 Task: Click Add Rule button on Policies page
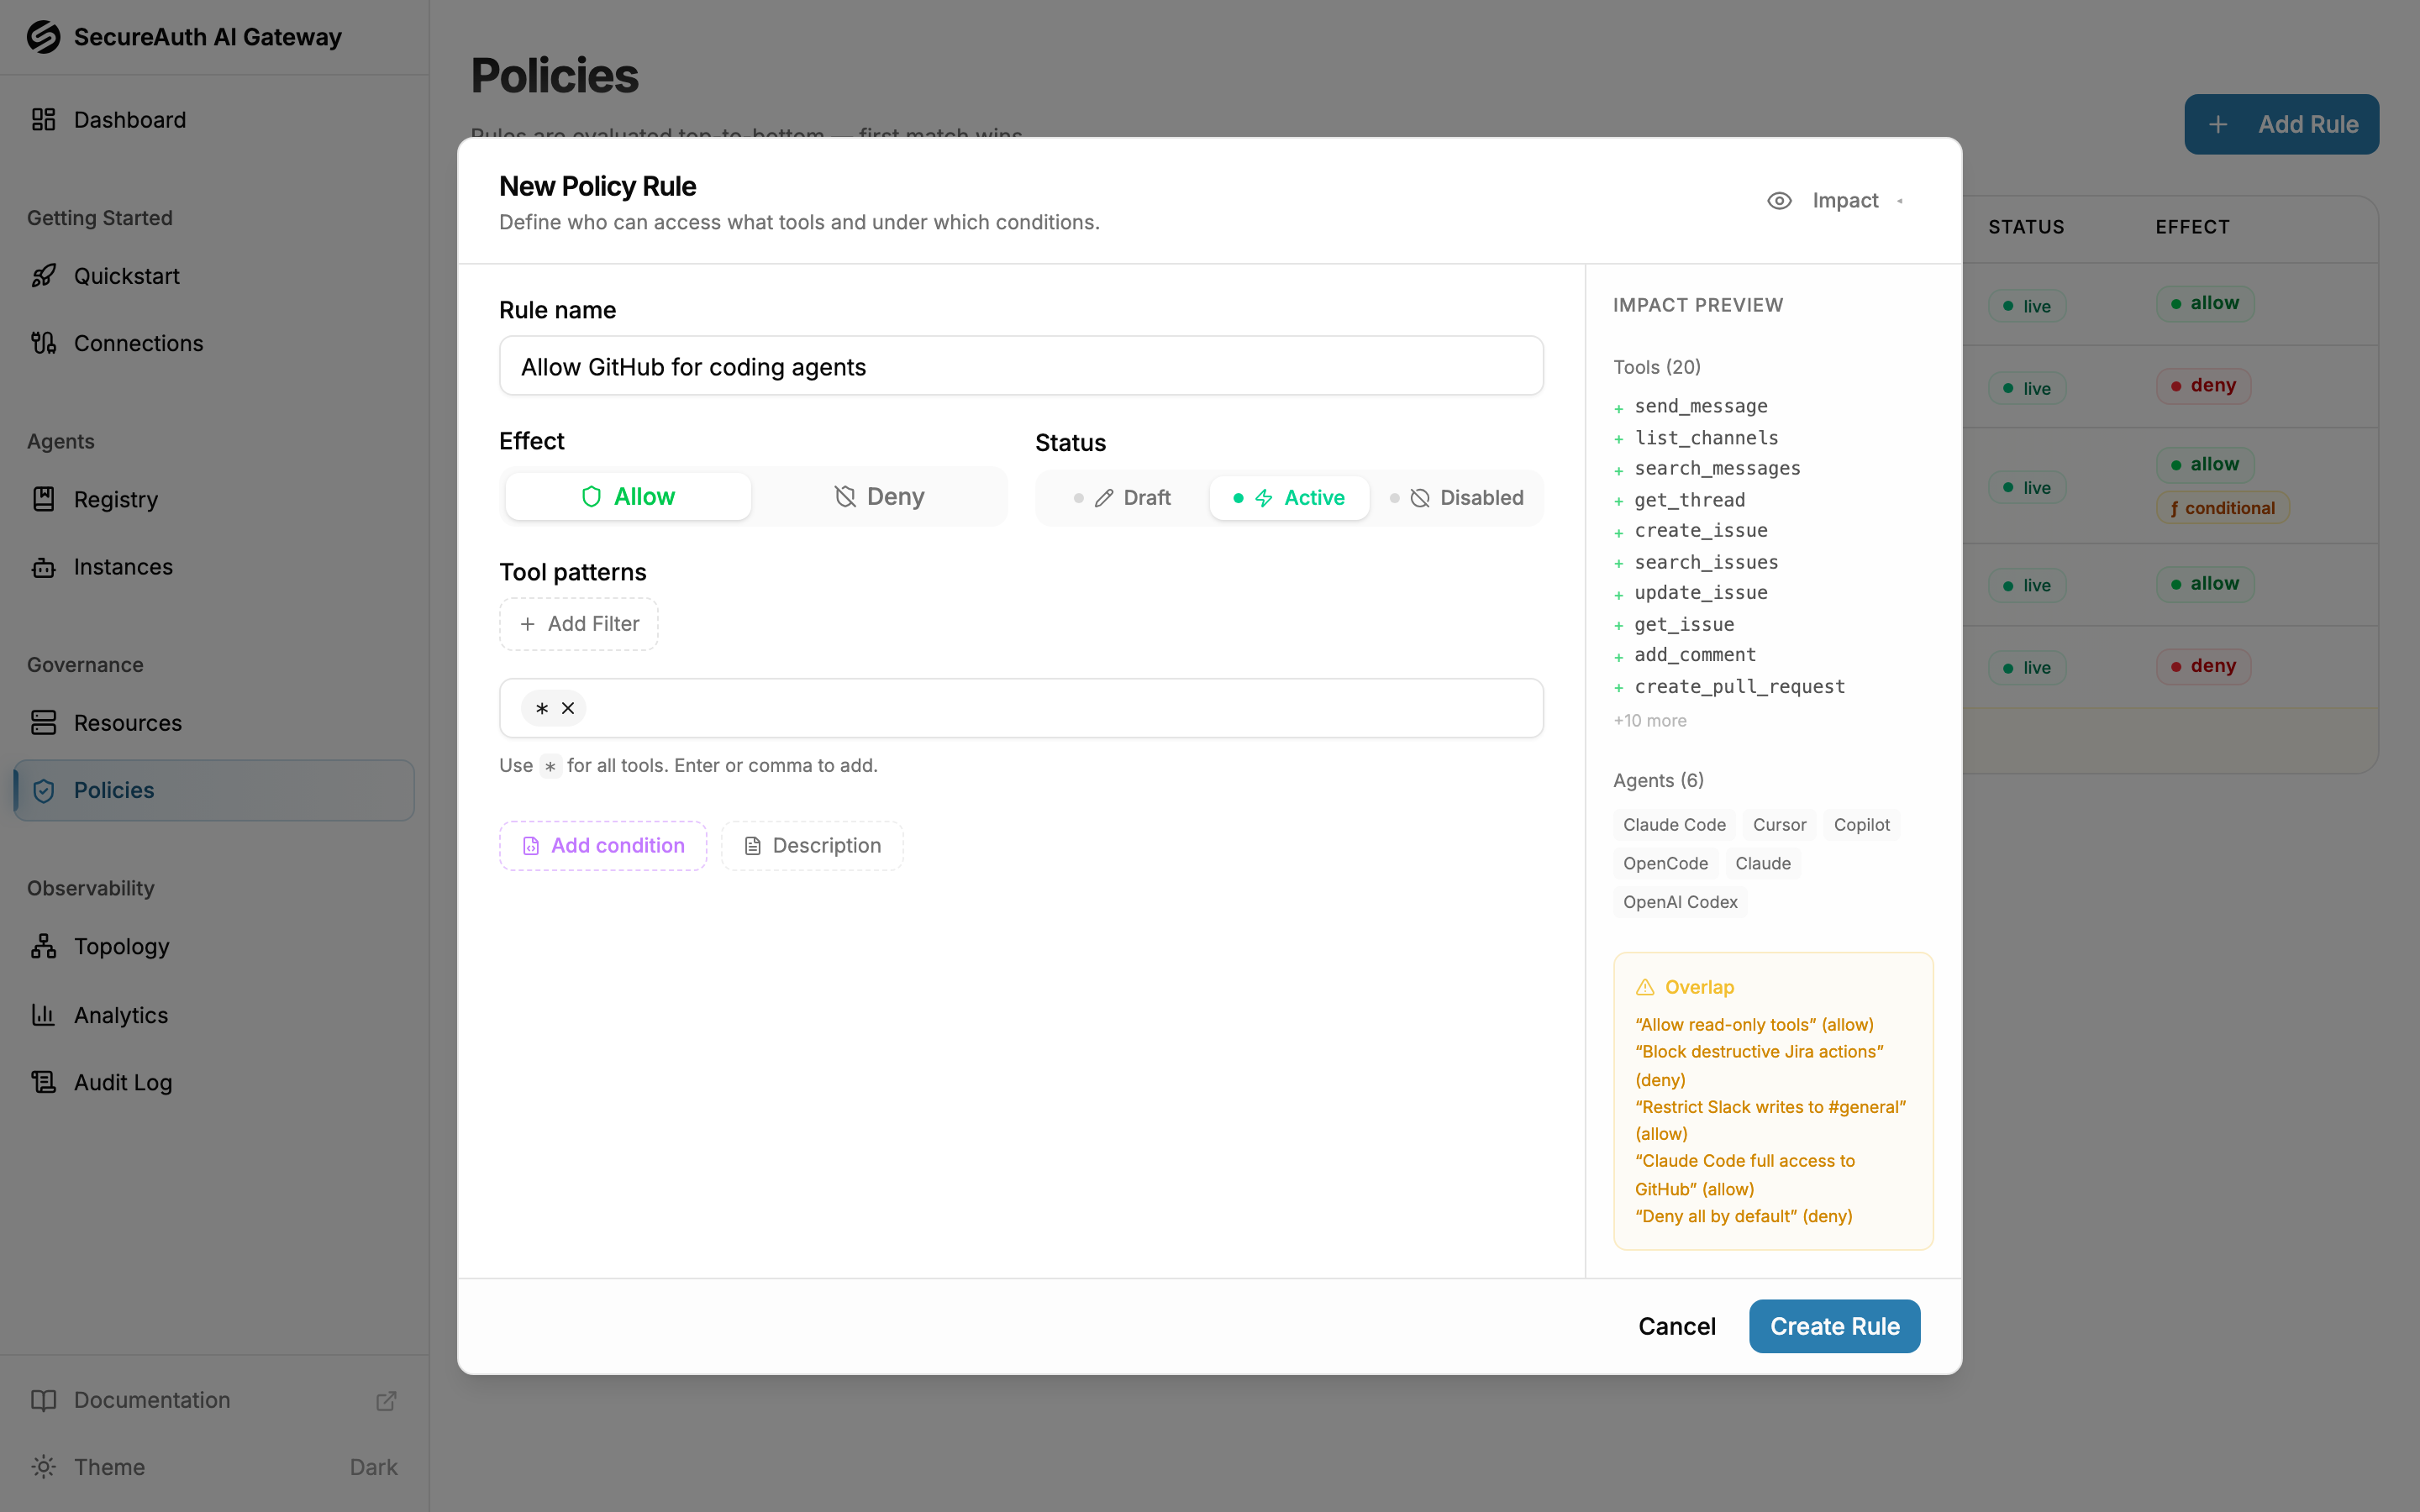coord(2281,124)
